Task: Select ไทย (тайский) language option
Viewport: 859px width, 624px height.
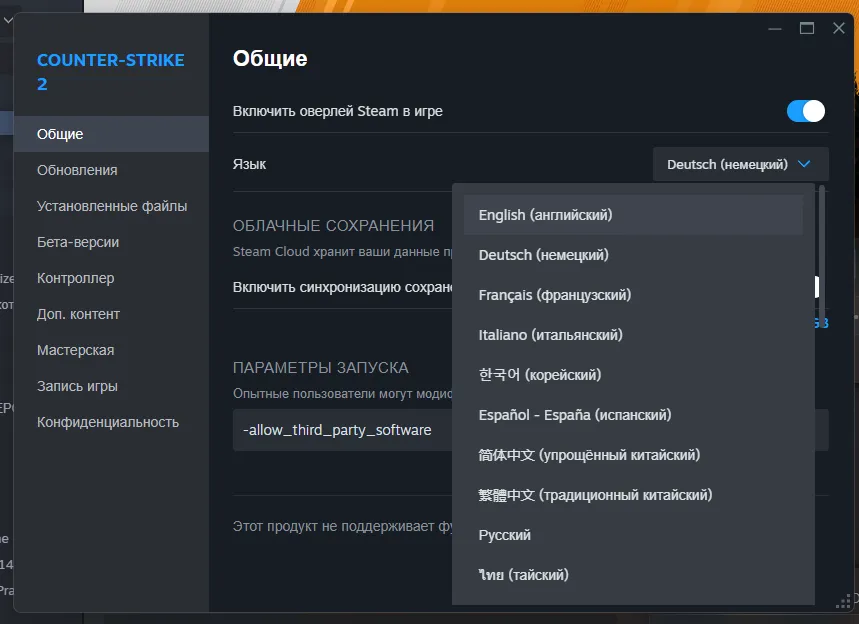Action: pyautogui.click(x=633, y=575)
